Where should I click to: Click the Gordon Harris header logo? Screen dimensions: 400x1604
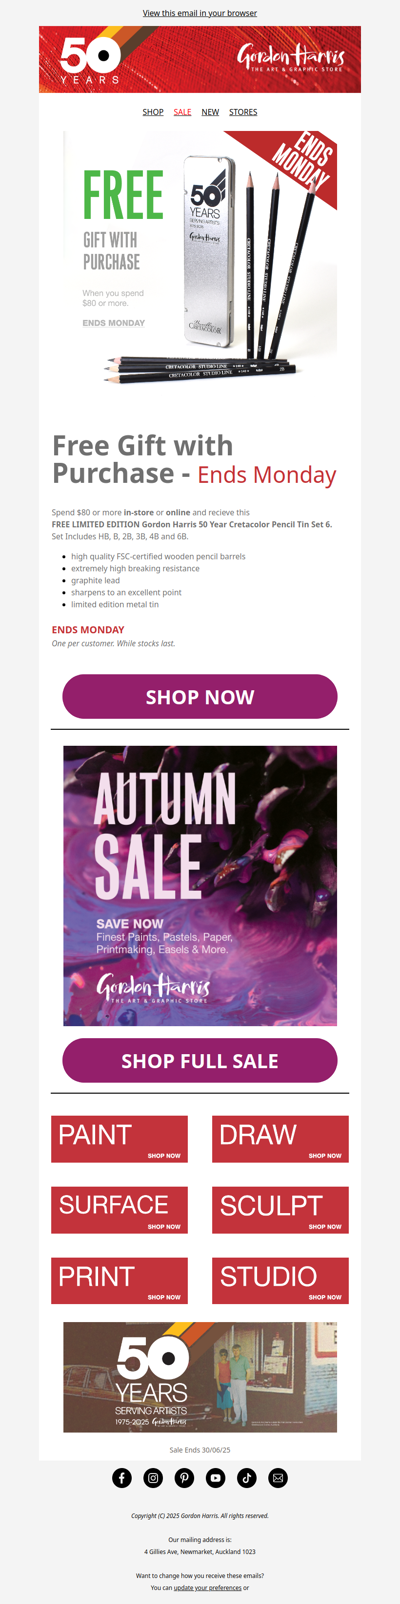(290, 59)
